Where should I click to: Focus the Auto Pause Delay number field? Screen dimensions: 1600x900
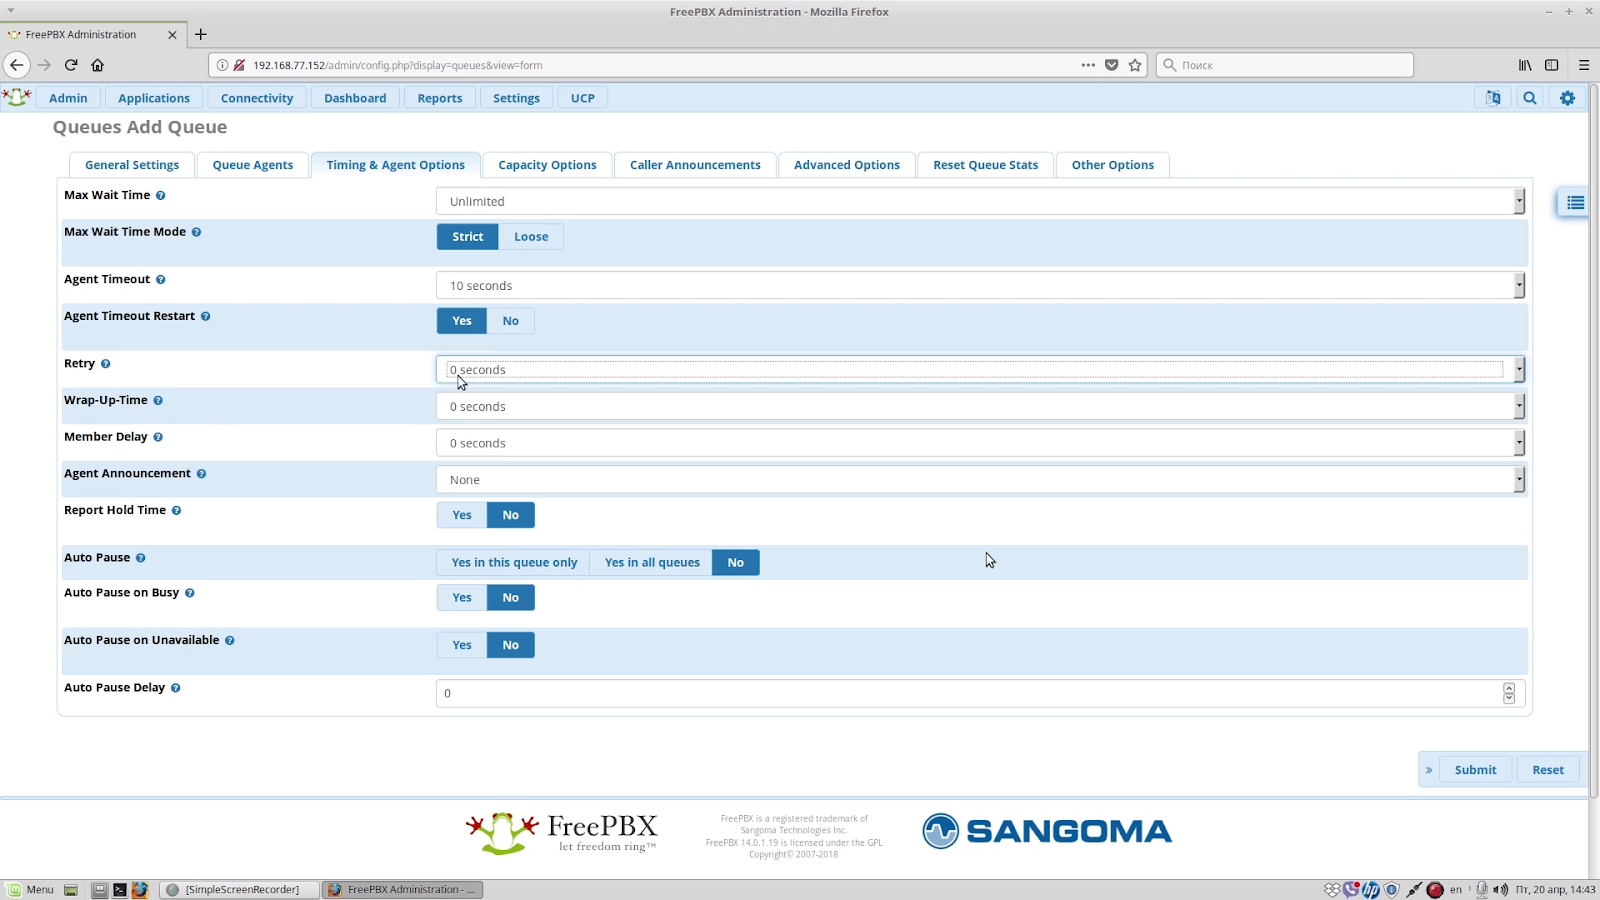click(x=980, y=693)
